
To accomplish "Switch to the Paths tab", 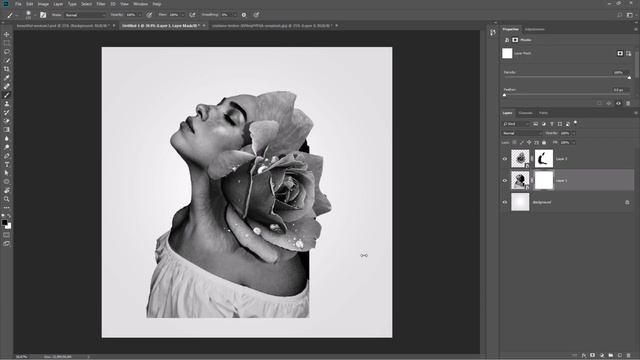I will coord(543,113).
